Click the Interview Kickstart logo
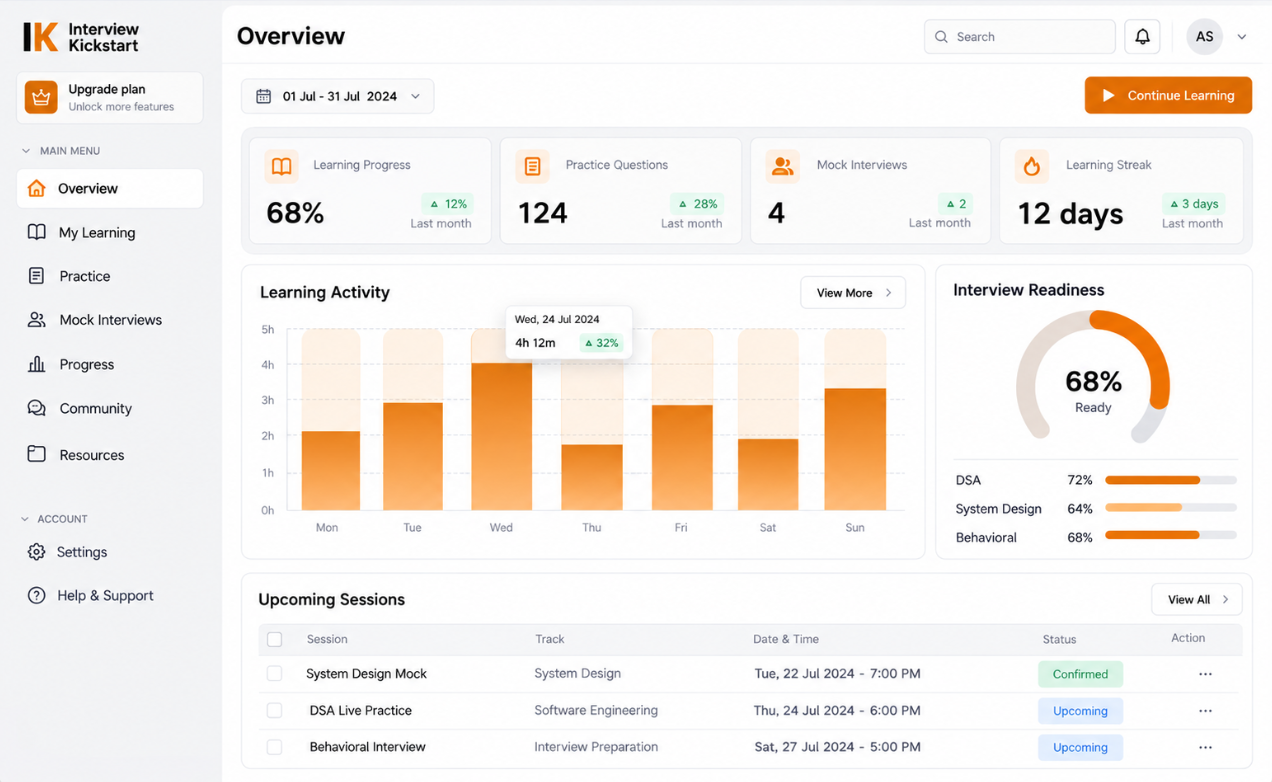 click(x=81, y=37)
